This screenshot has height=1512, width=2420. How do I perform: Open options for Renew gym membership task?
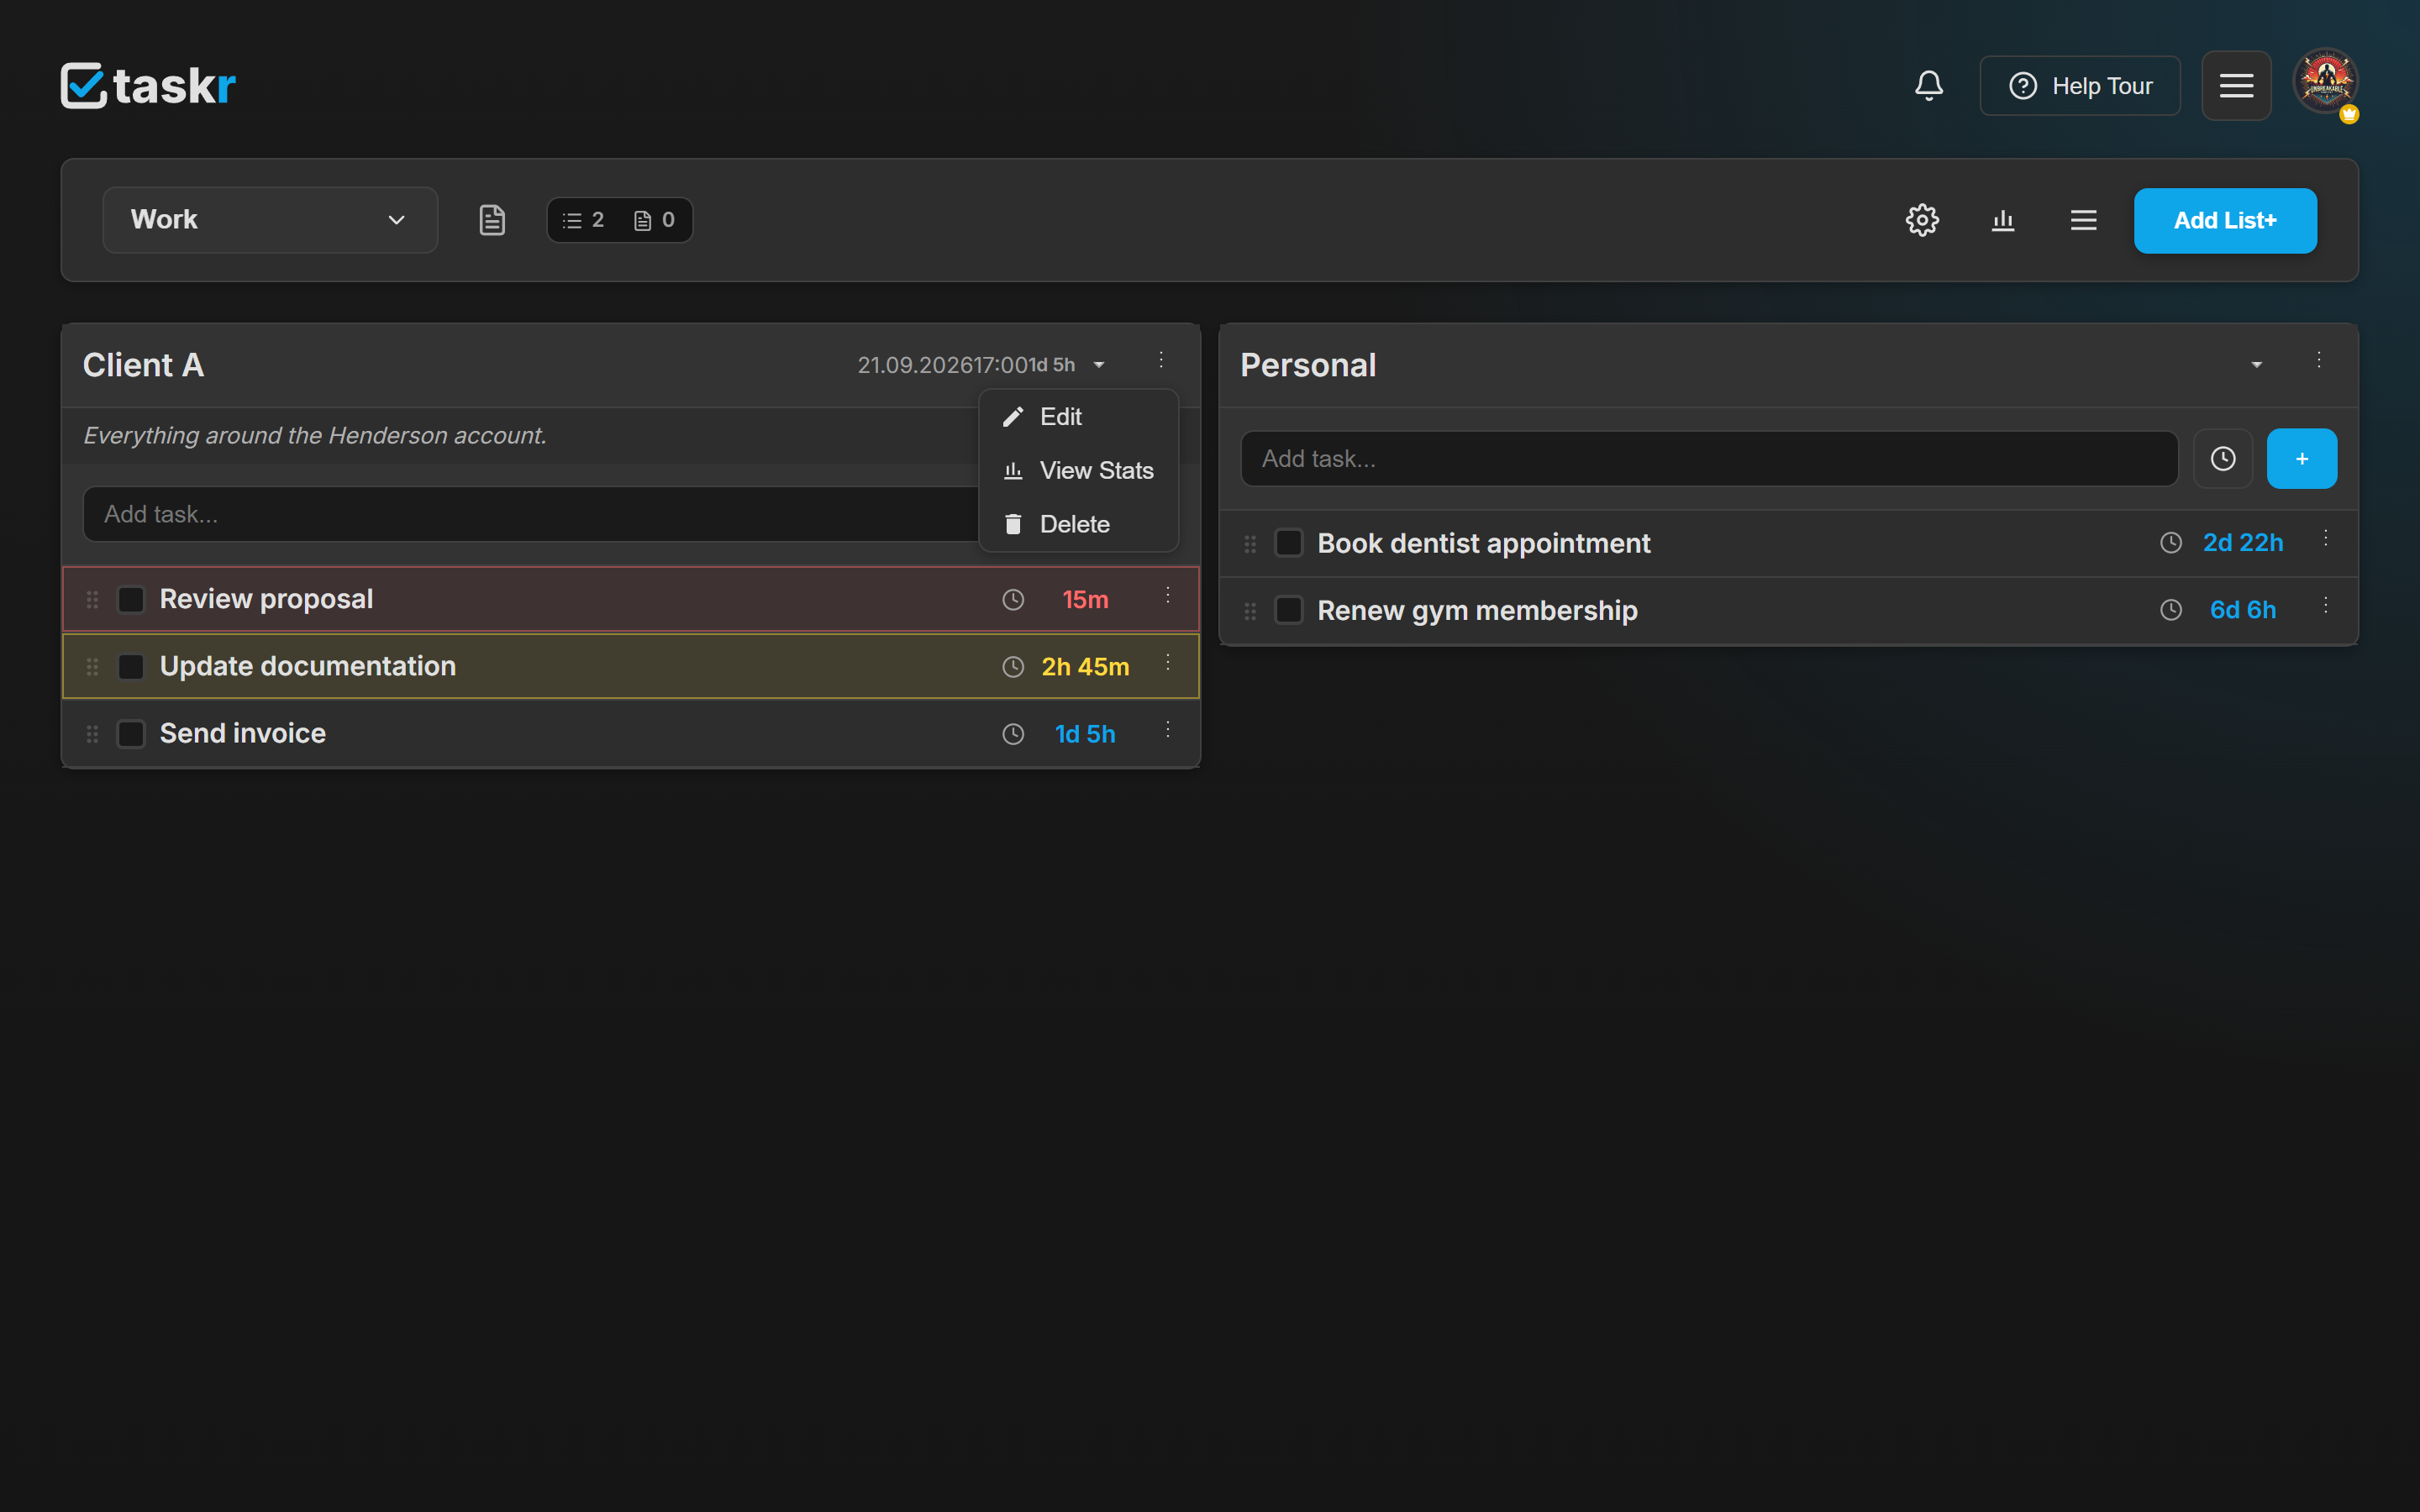[x=2326, y=606]
